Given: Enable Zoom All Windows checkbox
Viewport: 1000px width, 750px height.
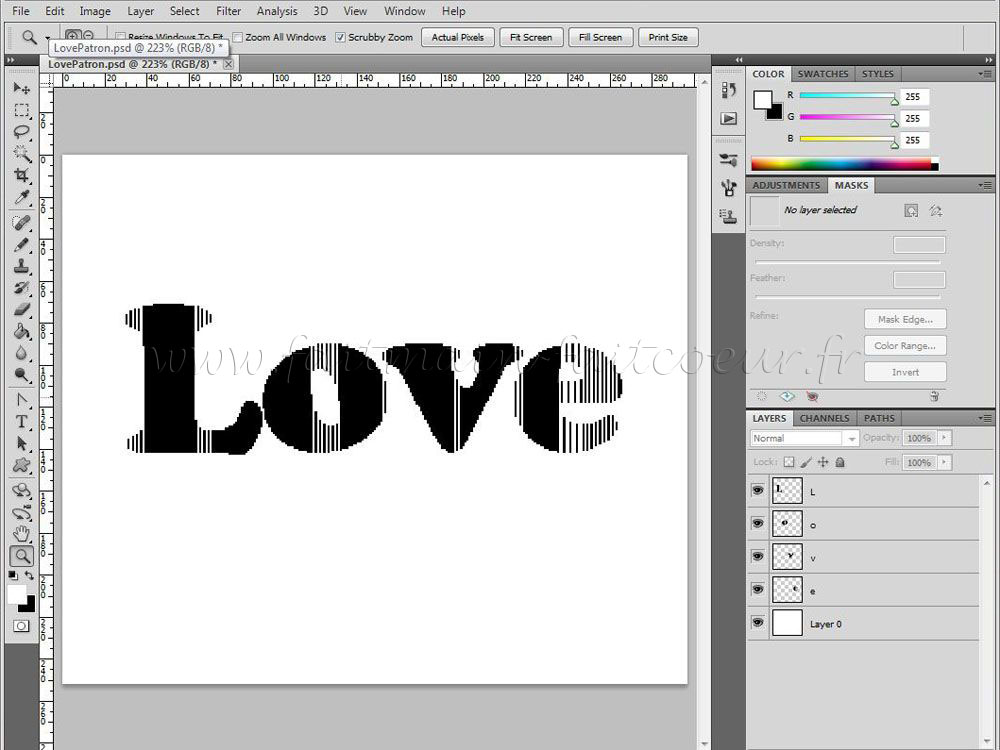Looking at the screenshot, I should click(x=238, y=38).
